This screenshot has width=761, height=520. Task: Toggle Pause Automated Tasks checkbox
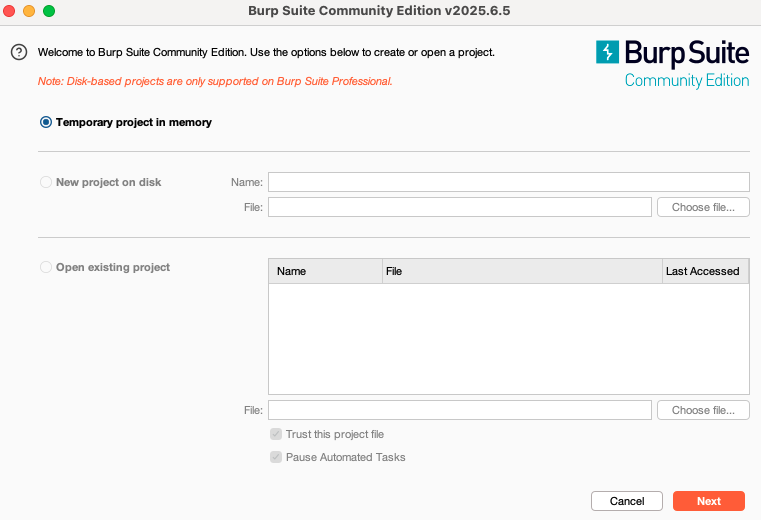point(276,457)
